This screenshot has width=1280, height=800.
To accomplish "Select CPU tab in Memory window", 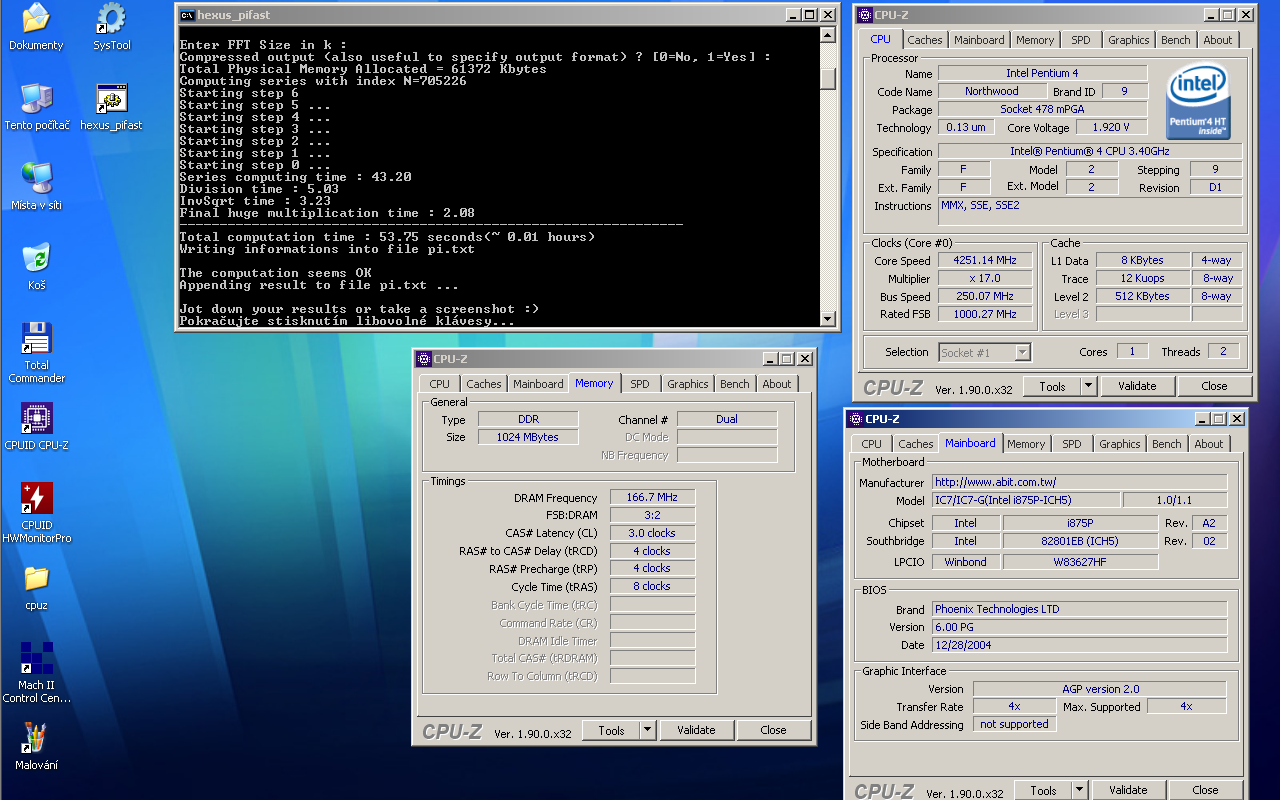I will pos(440,384).
